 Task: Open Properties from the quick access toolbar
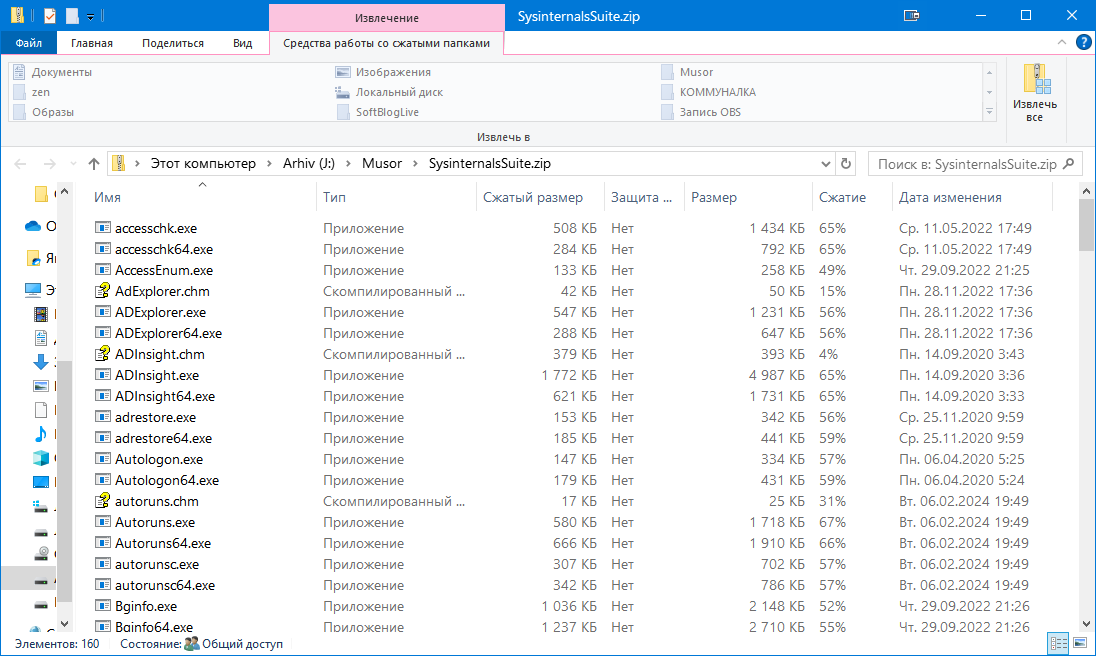[x=50, y=15]
